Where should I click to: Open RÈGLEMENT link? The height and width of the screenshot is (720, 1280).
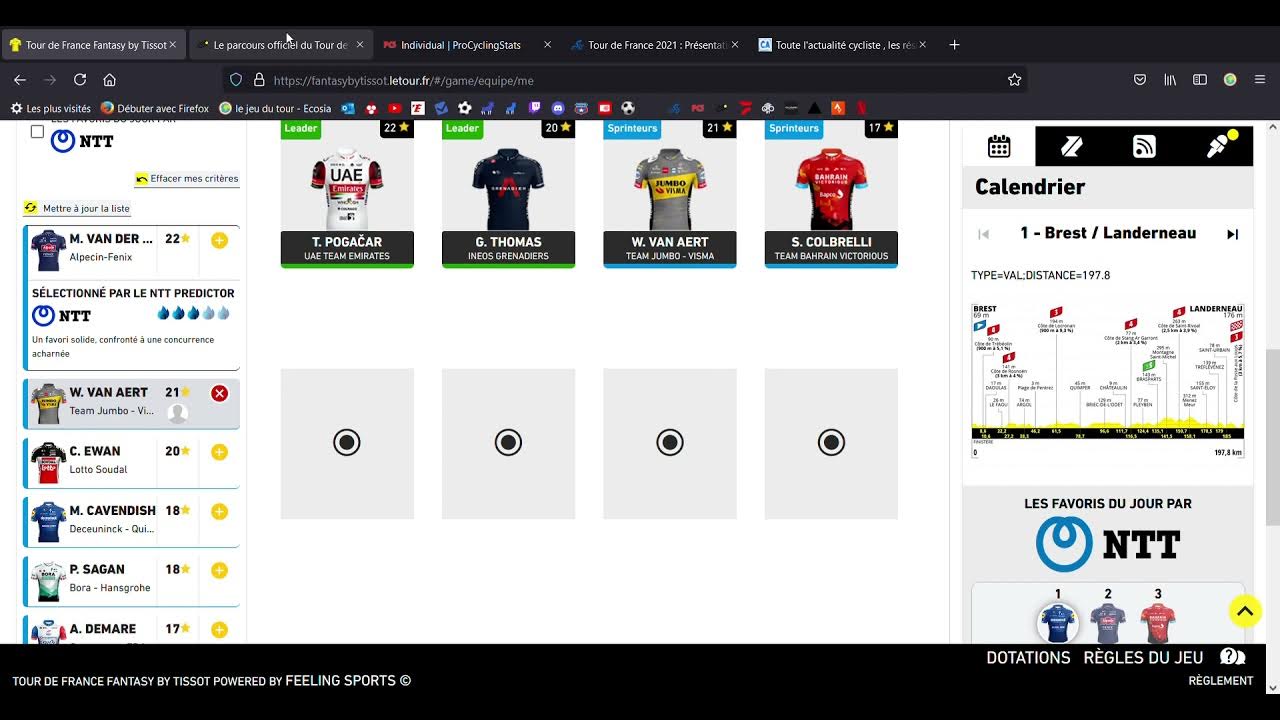pos(1220,681)
